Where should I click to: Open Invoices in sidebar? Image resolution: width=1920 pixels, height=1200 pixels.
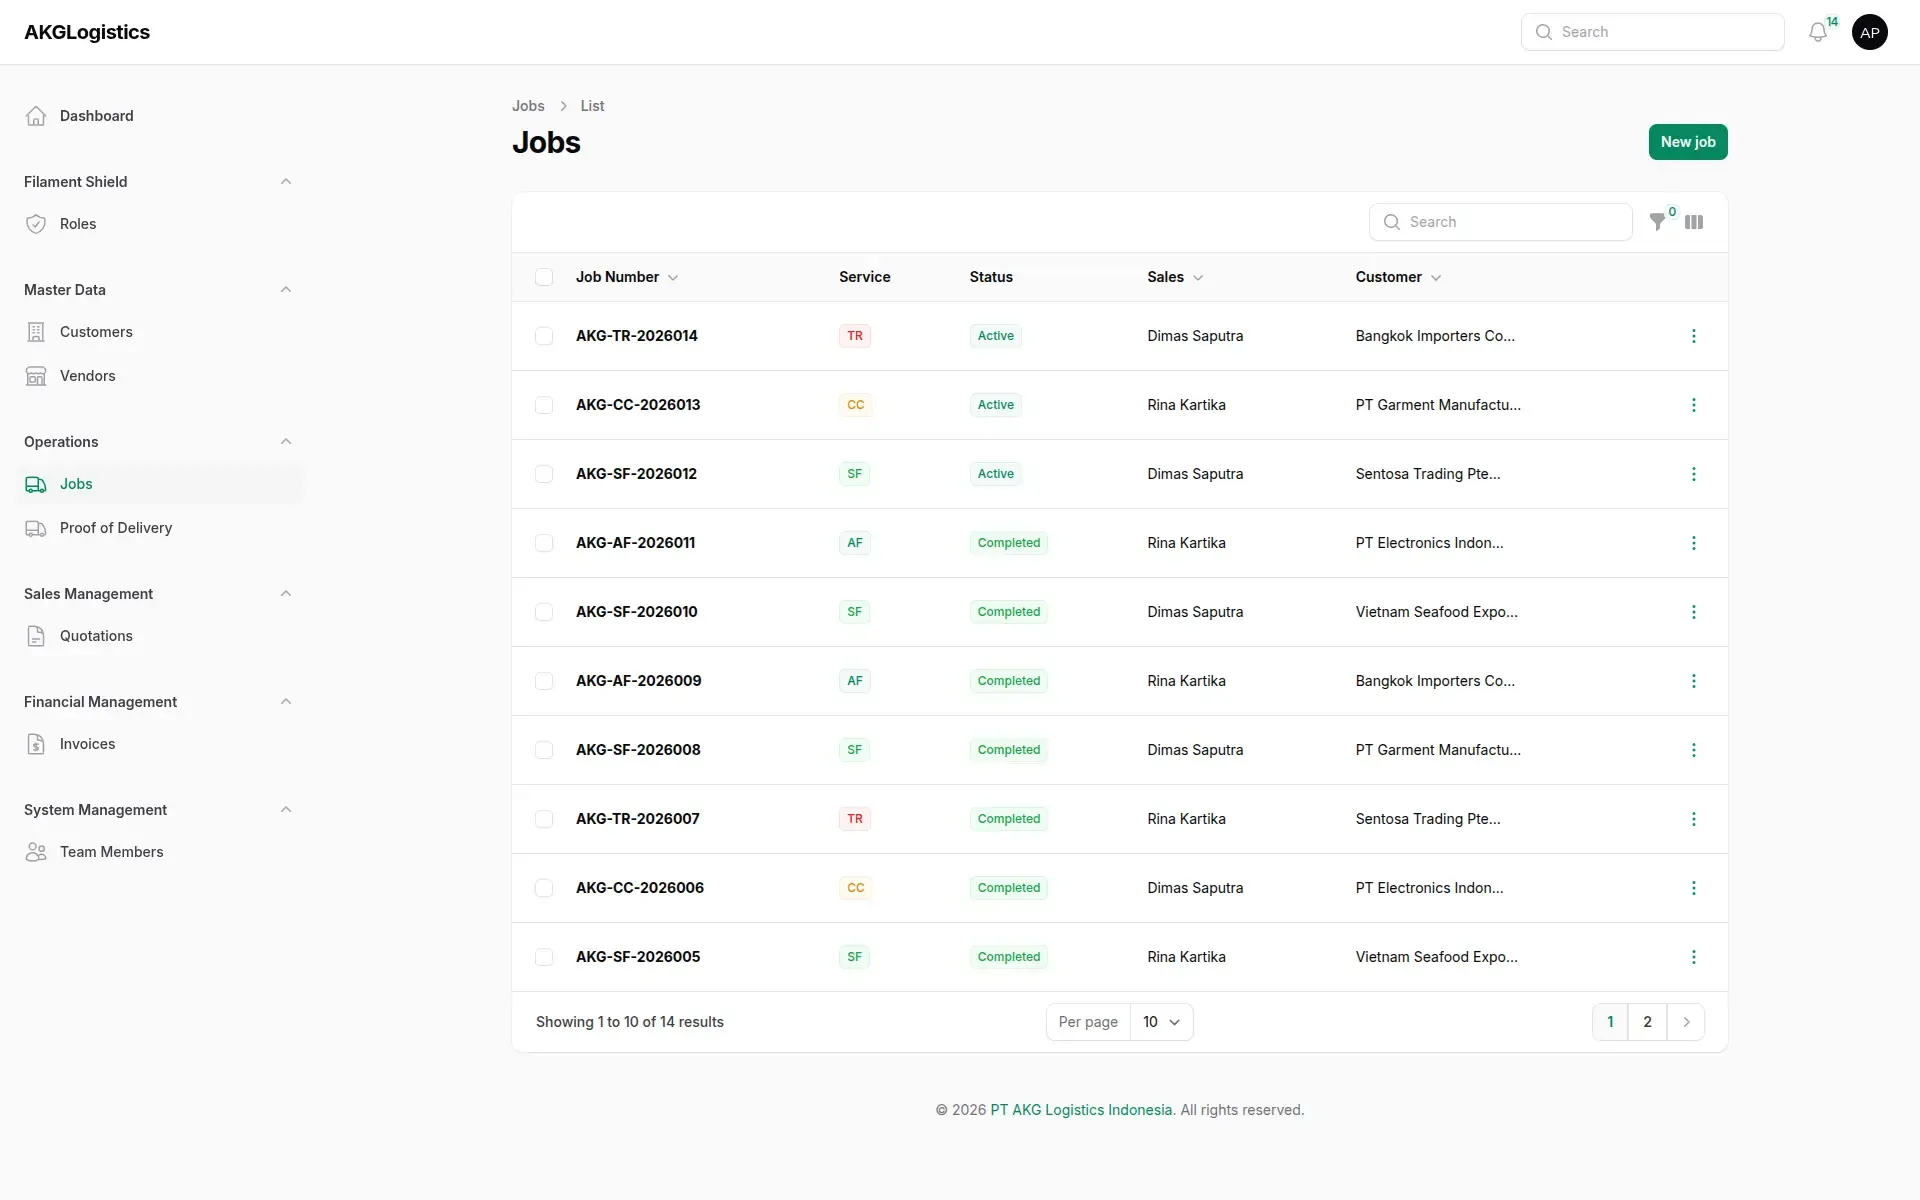pos(160,744)
